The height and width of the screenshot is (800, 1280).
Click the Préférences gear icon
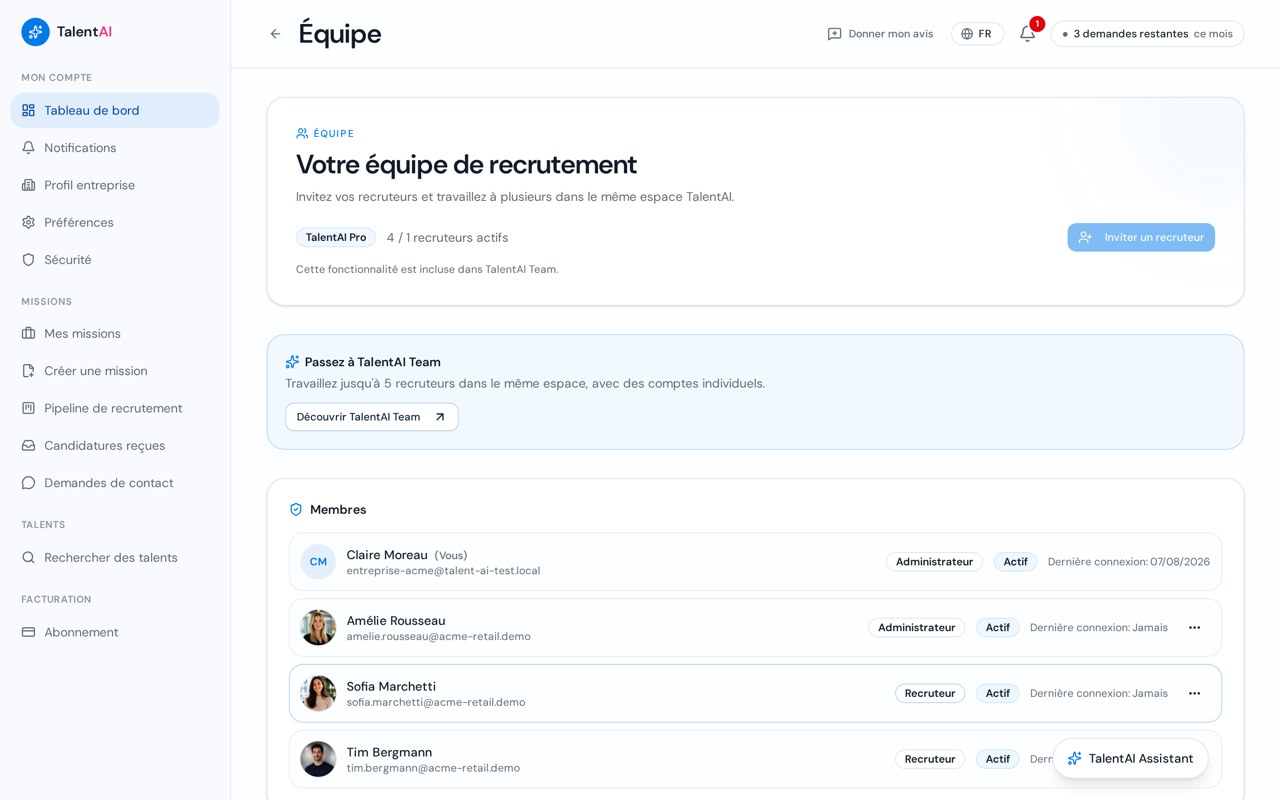[x=28, y=222]
